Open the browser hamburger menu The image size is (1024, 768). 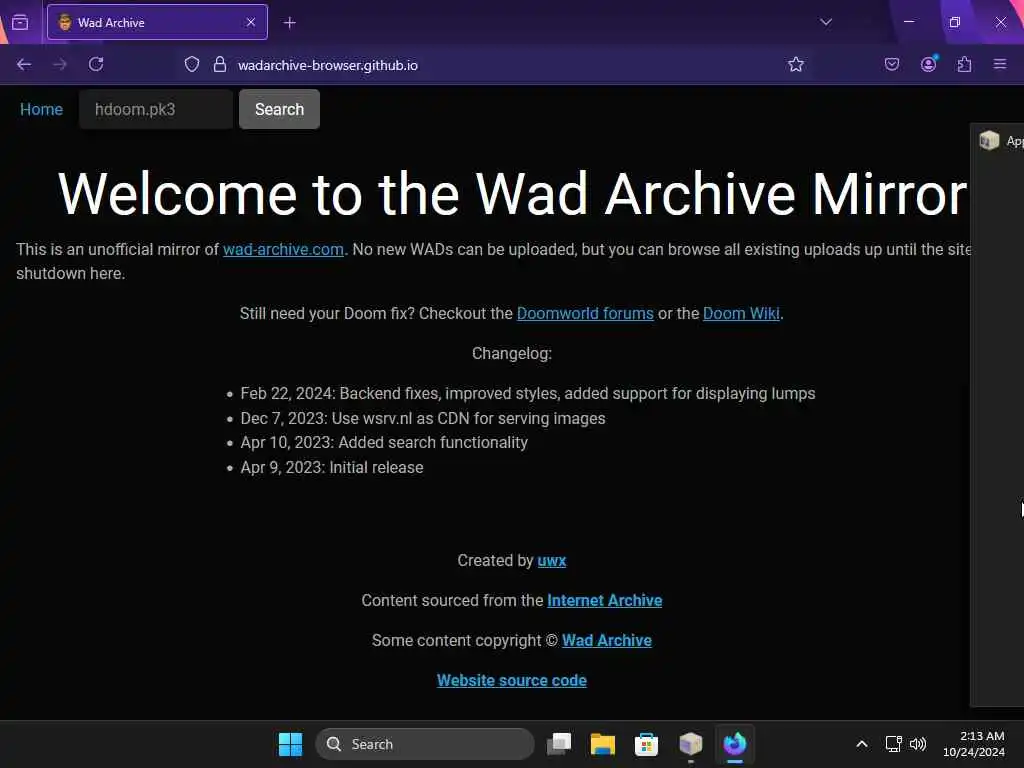pyautogui.click(x=1000, y=64)
